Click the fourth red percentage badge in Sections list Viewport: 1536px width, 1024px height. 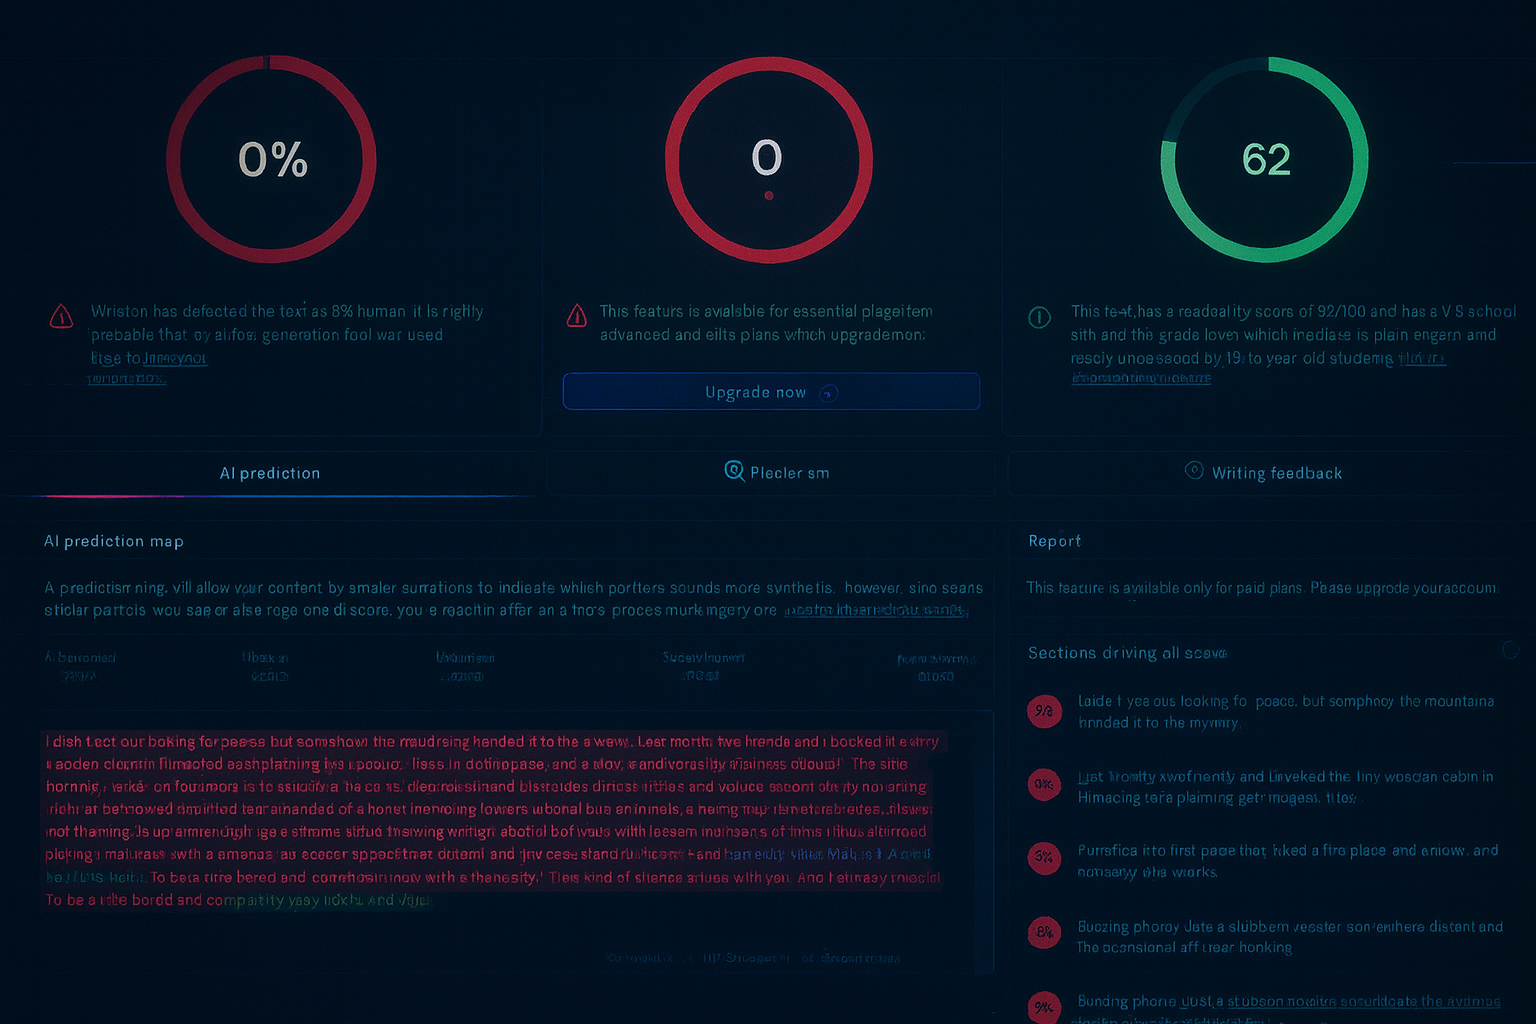pyautogui.click(x=1044, y=933)
